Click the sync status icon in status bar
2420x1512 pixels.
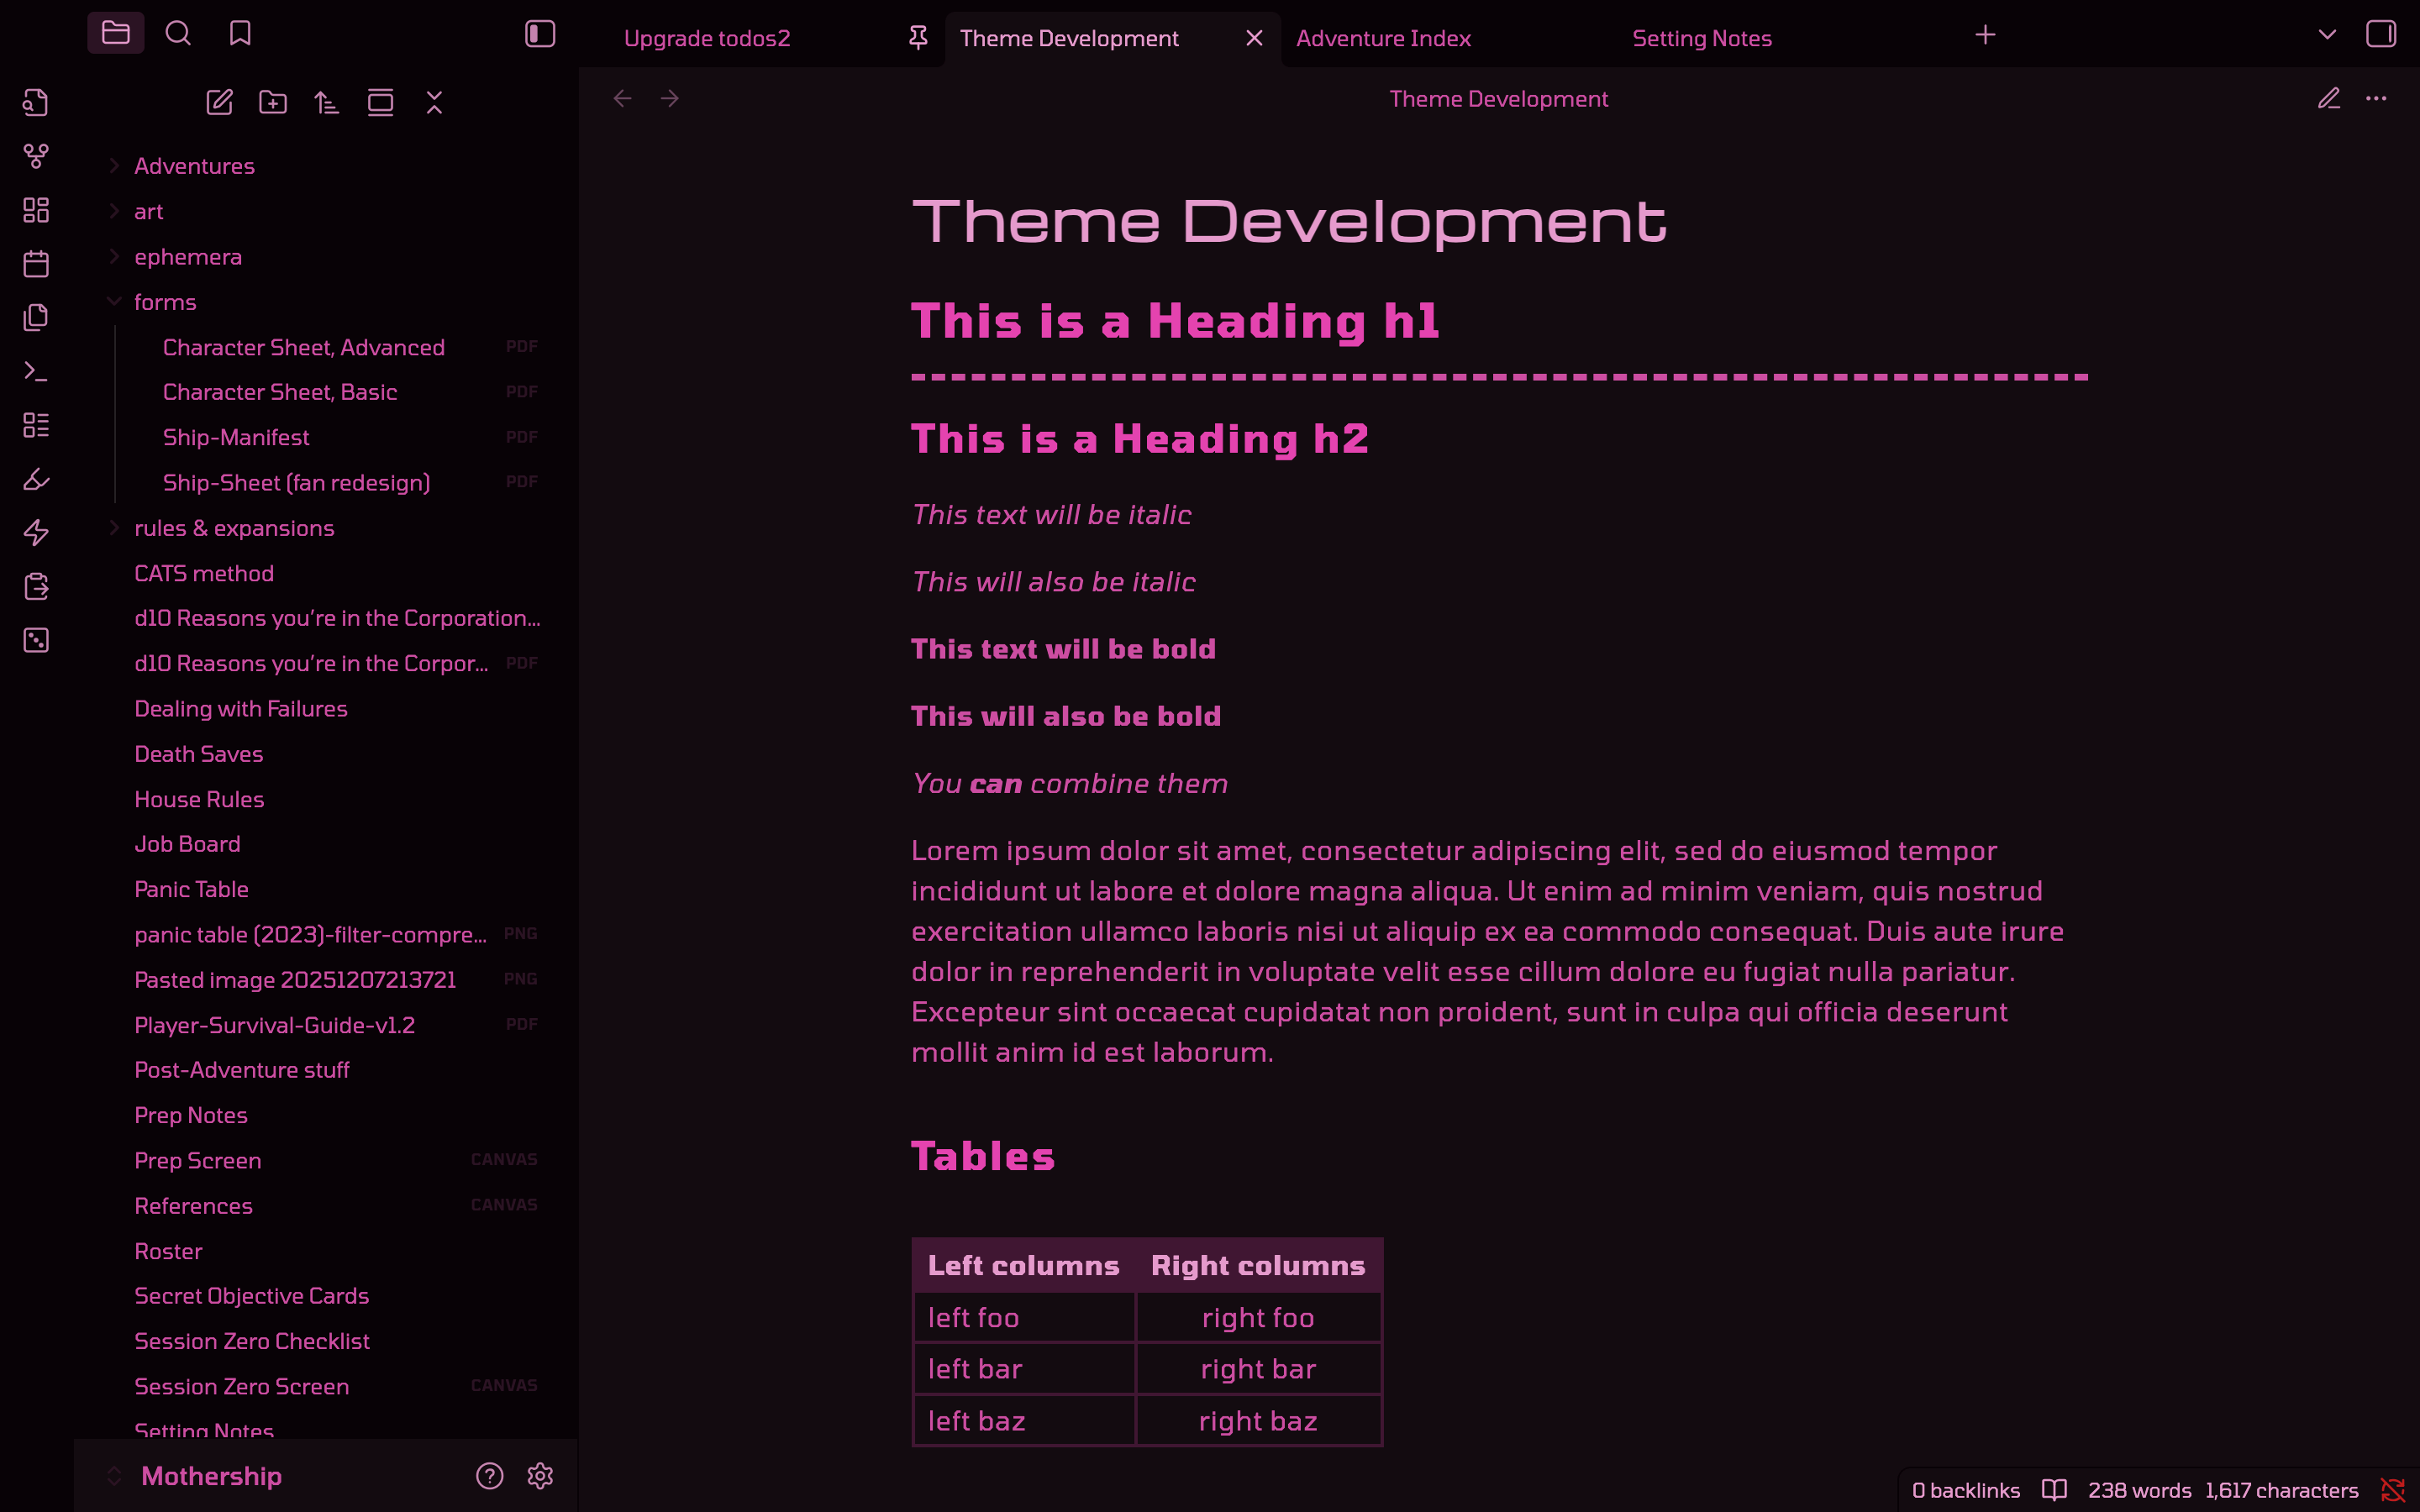click(x=2392, y=1490)
